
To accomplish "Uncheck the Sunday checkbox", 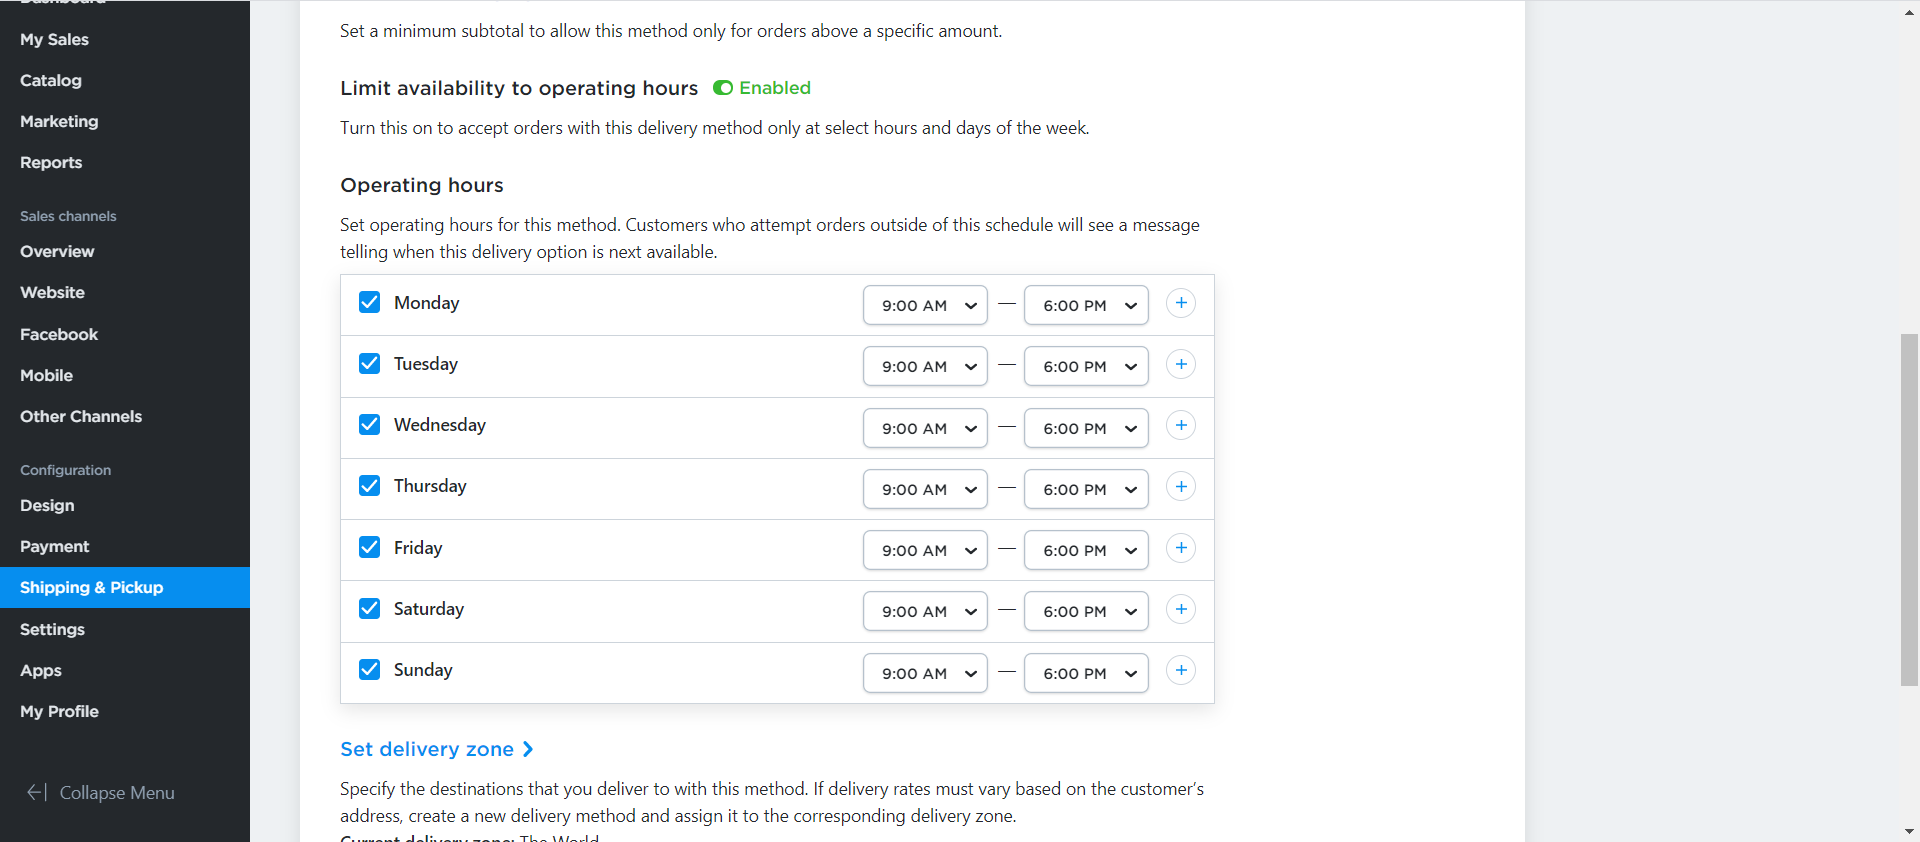I will (x=369, y=669).
